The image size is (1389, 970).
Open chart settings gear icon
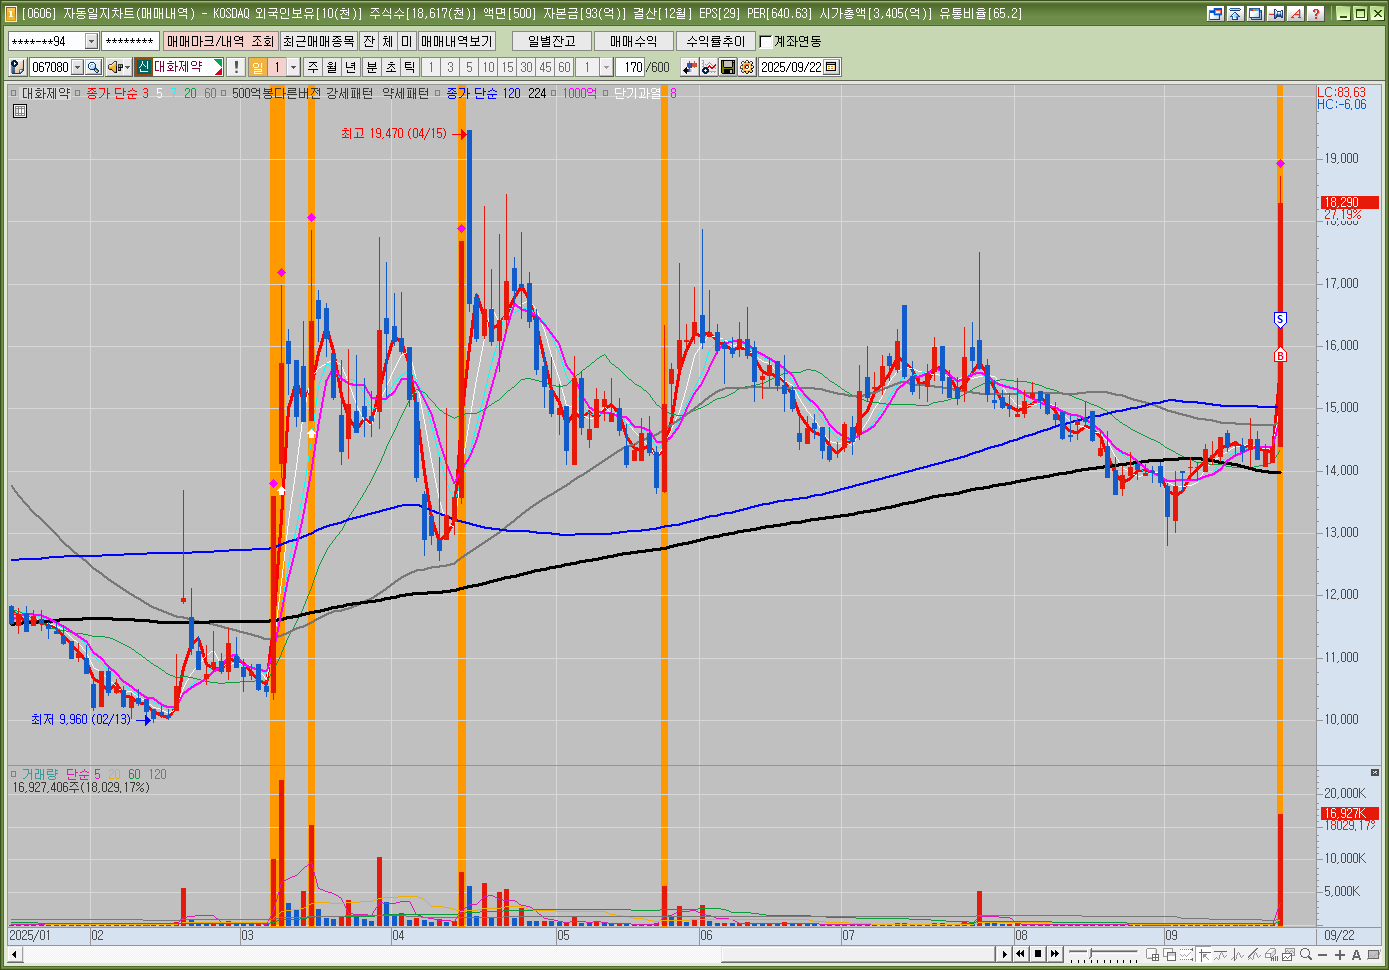tap(747, 67)
